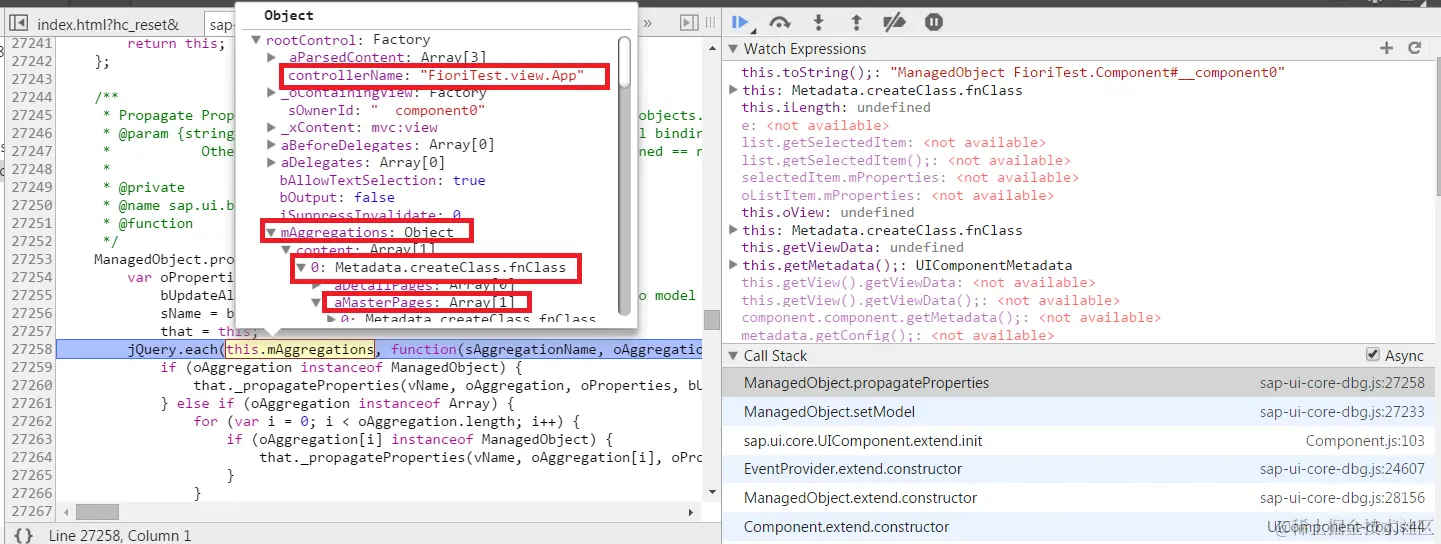Expand _xContent: mvc:view node
1441x544 pixels.
[272, 128]
